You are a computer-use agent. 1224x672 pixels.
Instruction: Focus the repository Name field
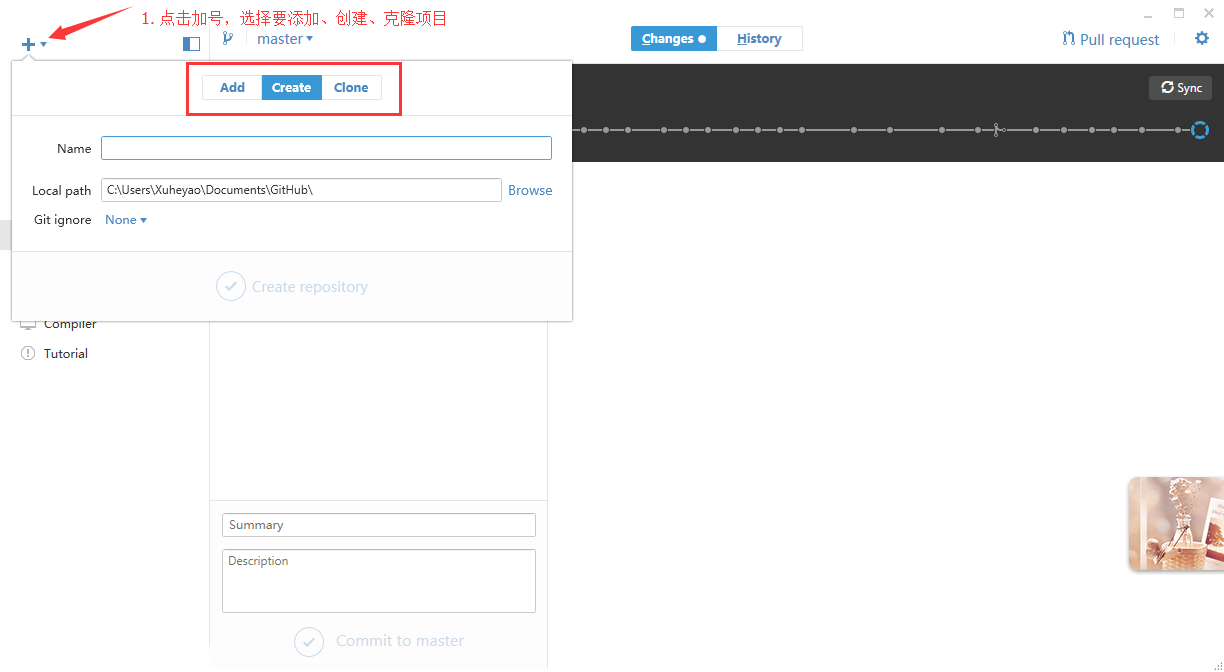coord(326,148)
